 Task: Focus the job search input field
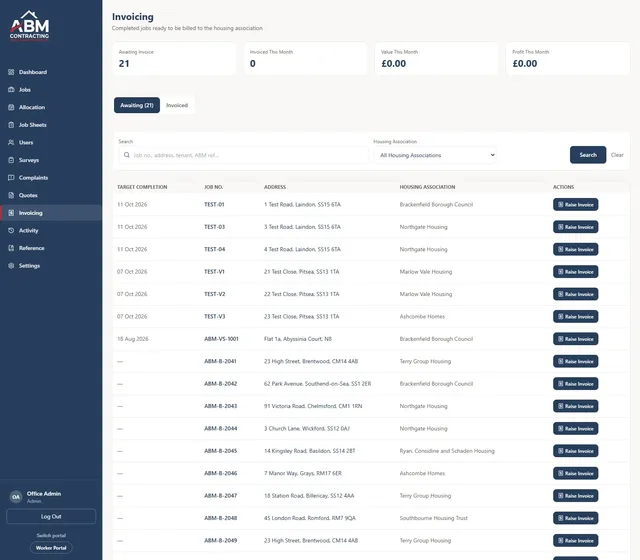pos(244,155)
